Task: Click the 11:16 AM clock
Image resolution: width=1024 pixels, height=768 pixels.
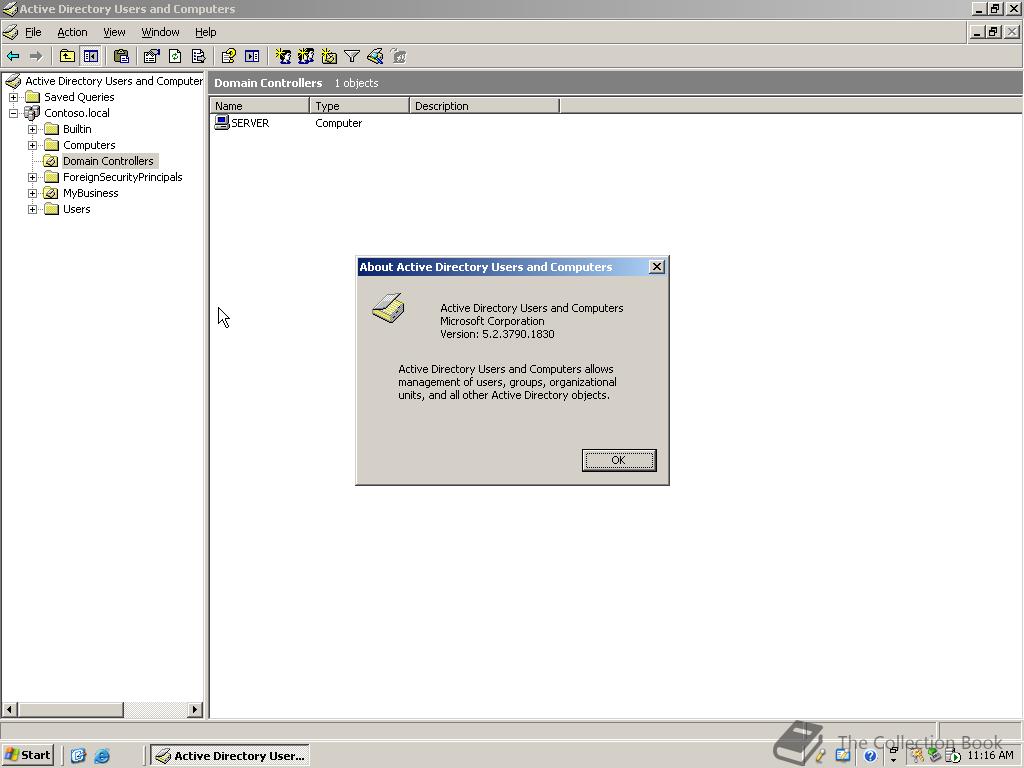Action: tap(990, 755)
